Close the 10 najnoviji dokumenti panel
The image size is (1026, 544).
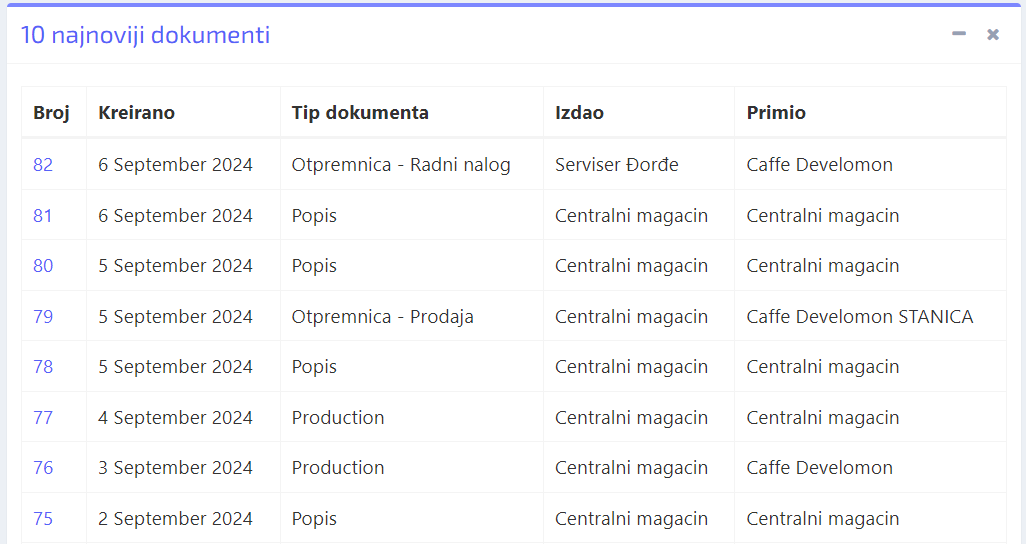pos(992,34)
